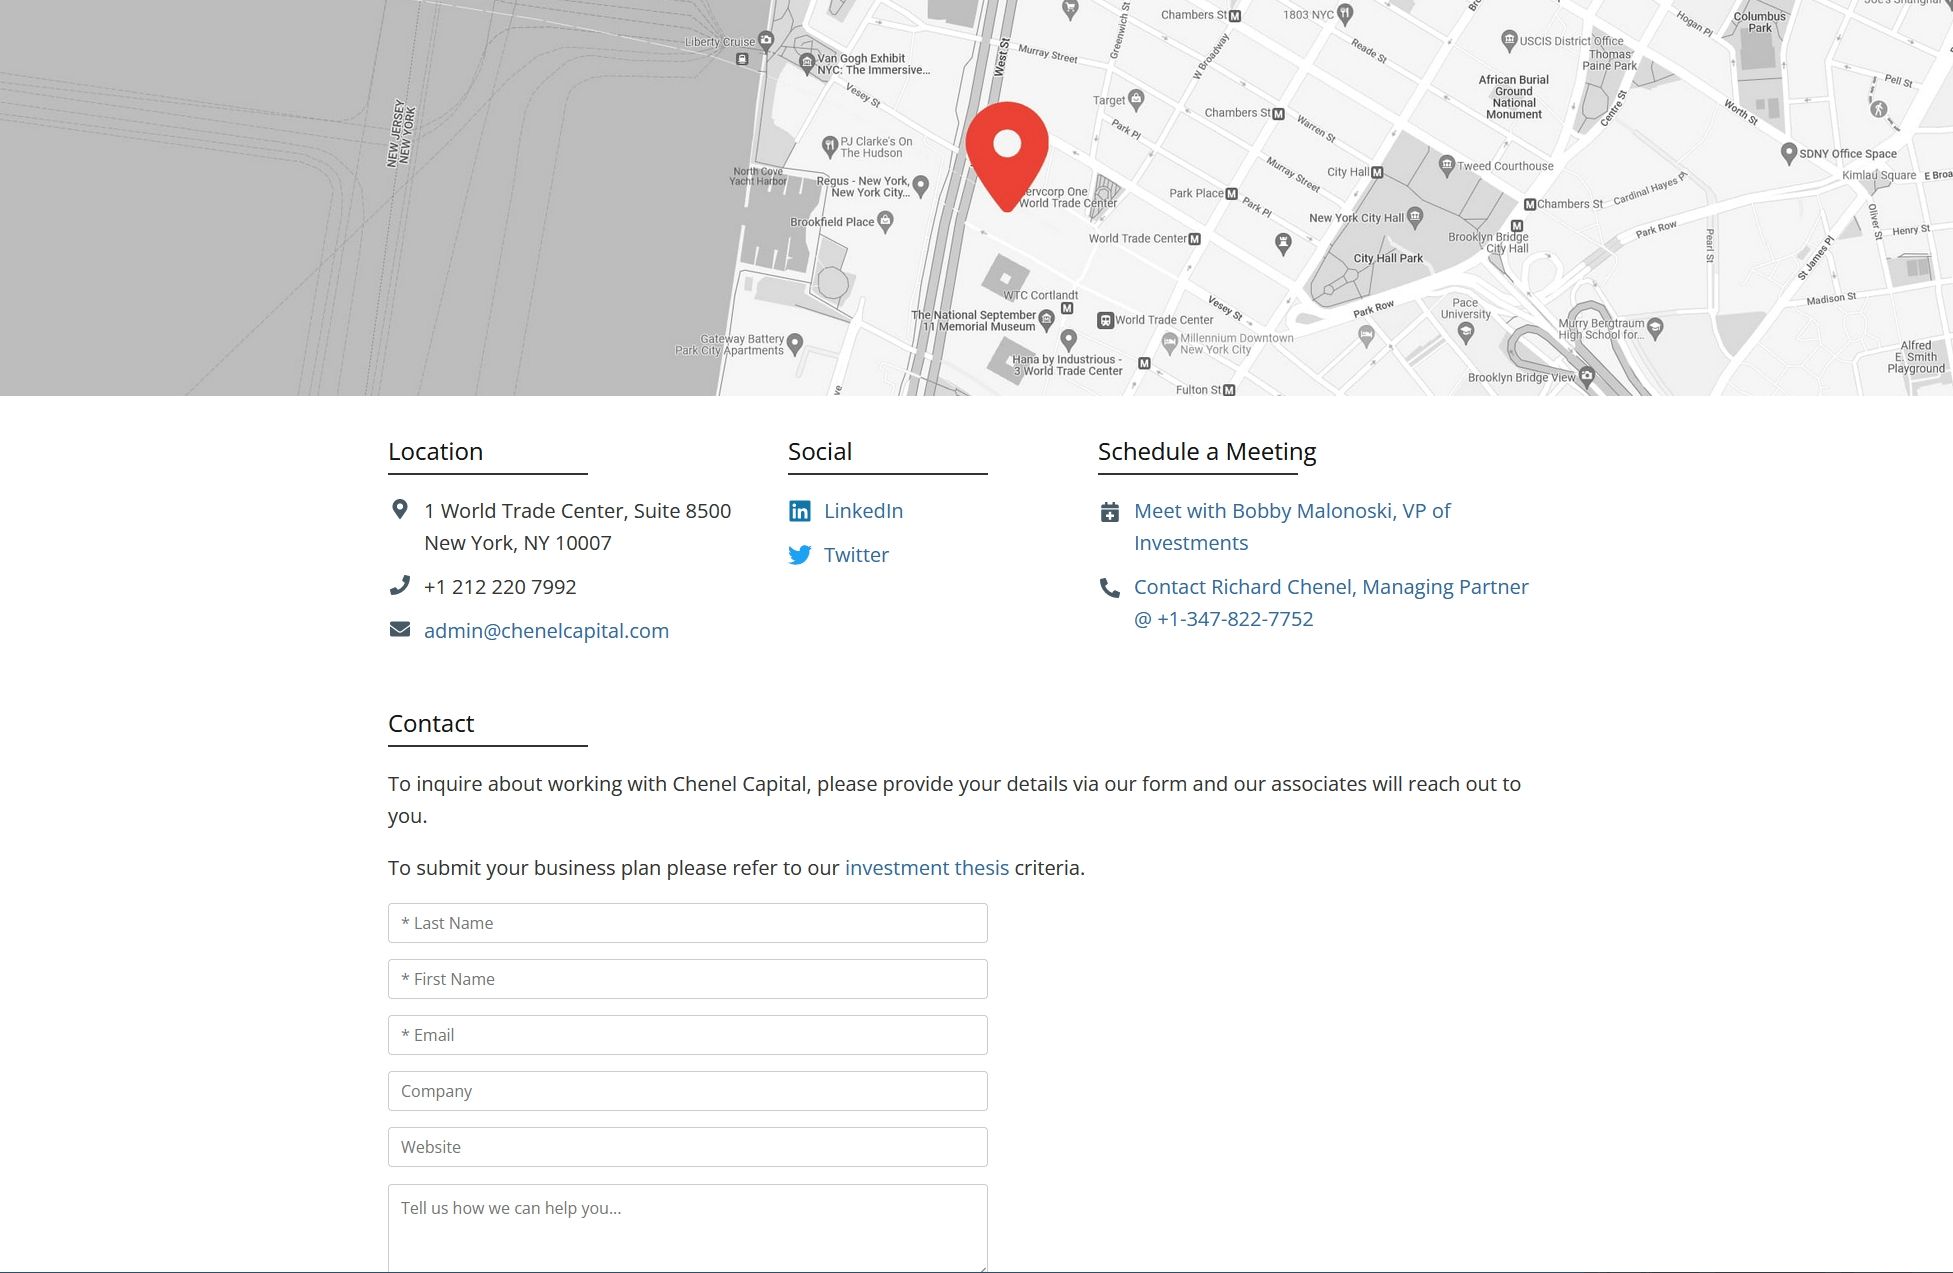Click the 'Contact' heading
Image resolution: width=1953 pixels, height=1273 pixels.
tap(431, 724)
